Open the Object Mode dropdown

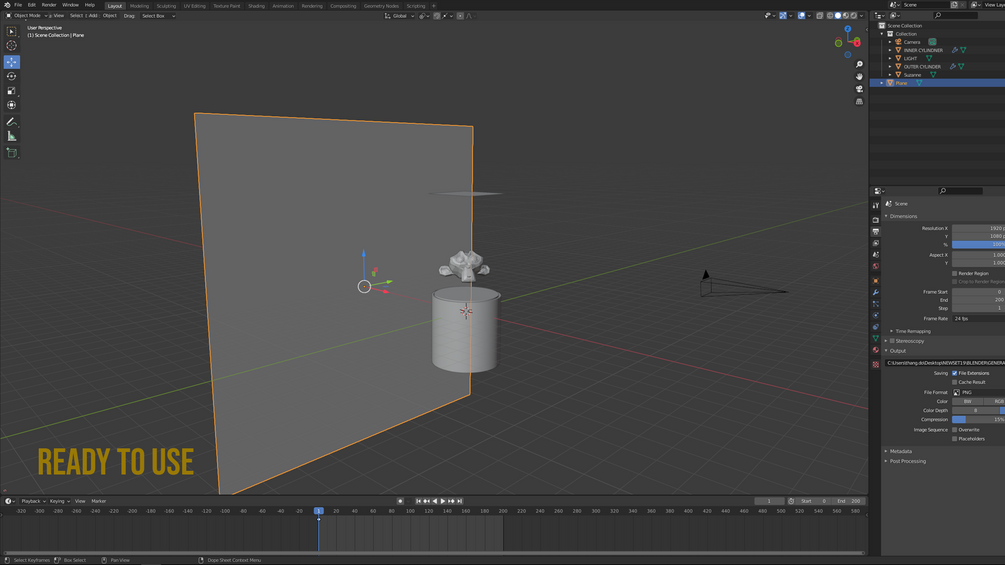28,16
